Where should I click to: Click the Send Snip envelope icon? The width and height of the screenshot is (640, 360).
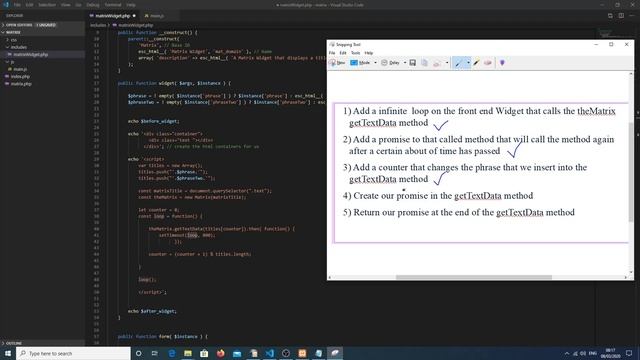coord(437,63)
